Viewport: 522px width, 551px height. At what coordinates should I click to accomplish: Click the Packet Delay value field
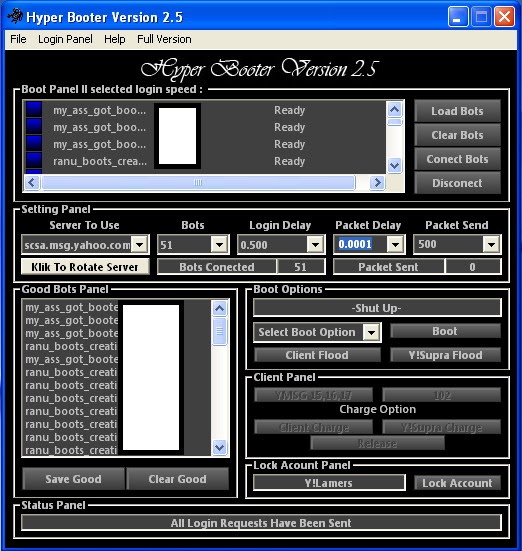(360, 244)
